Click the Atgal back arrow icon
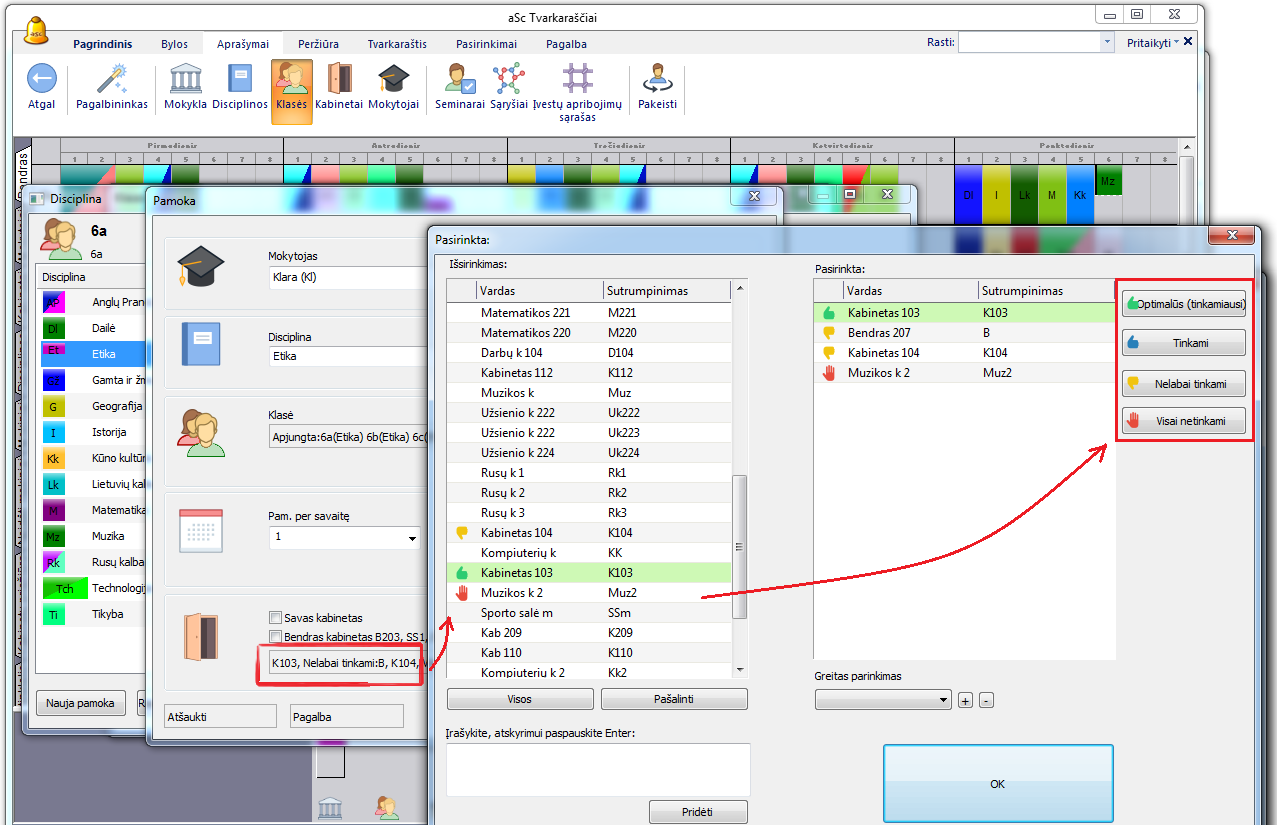This screenshot has width=1277, height=825. click(x=41, y=80)
